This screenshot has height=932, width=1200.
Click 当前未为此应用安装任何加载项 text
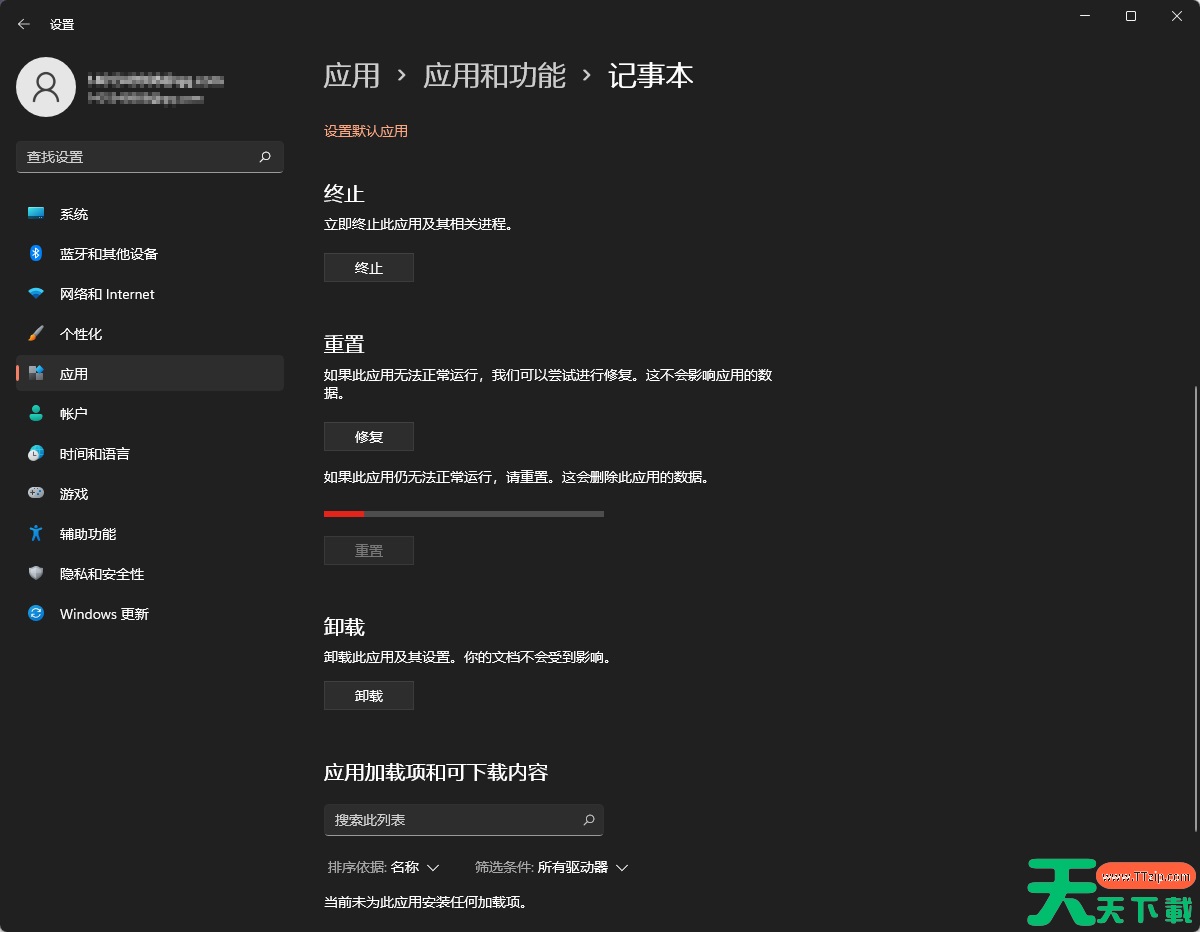click(425, 902)
